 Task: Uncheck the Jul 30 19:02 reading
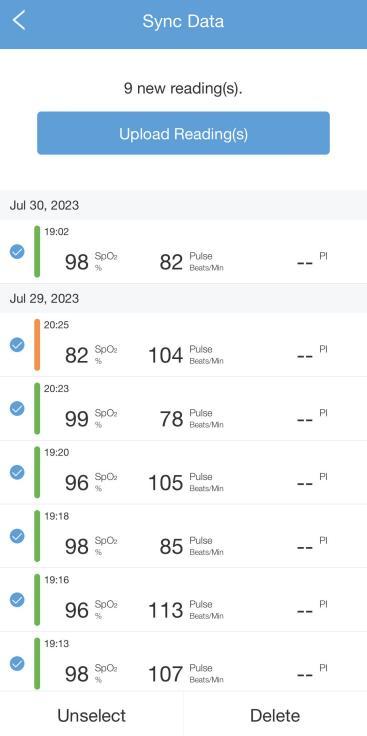[x=17, y=252]
